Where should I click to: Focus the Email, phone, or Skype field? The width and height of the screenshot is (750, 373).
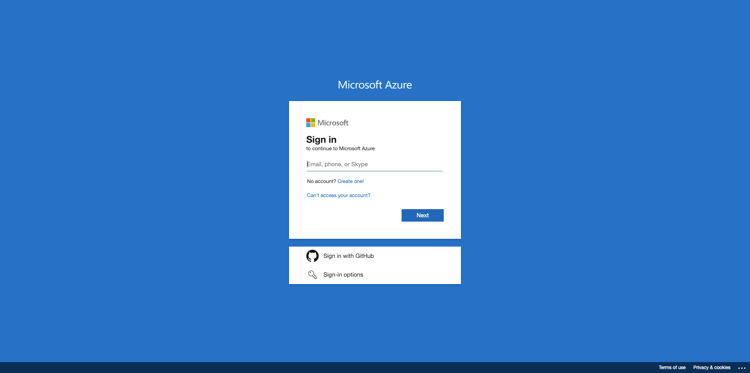[x=375, y=165]
